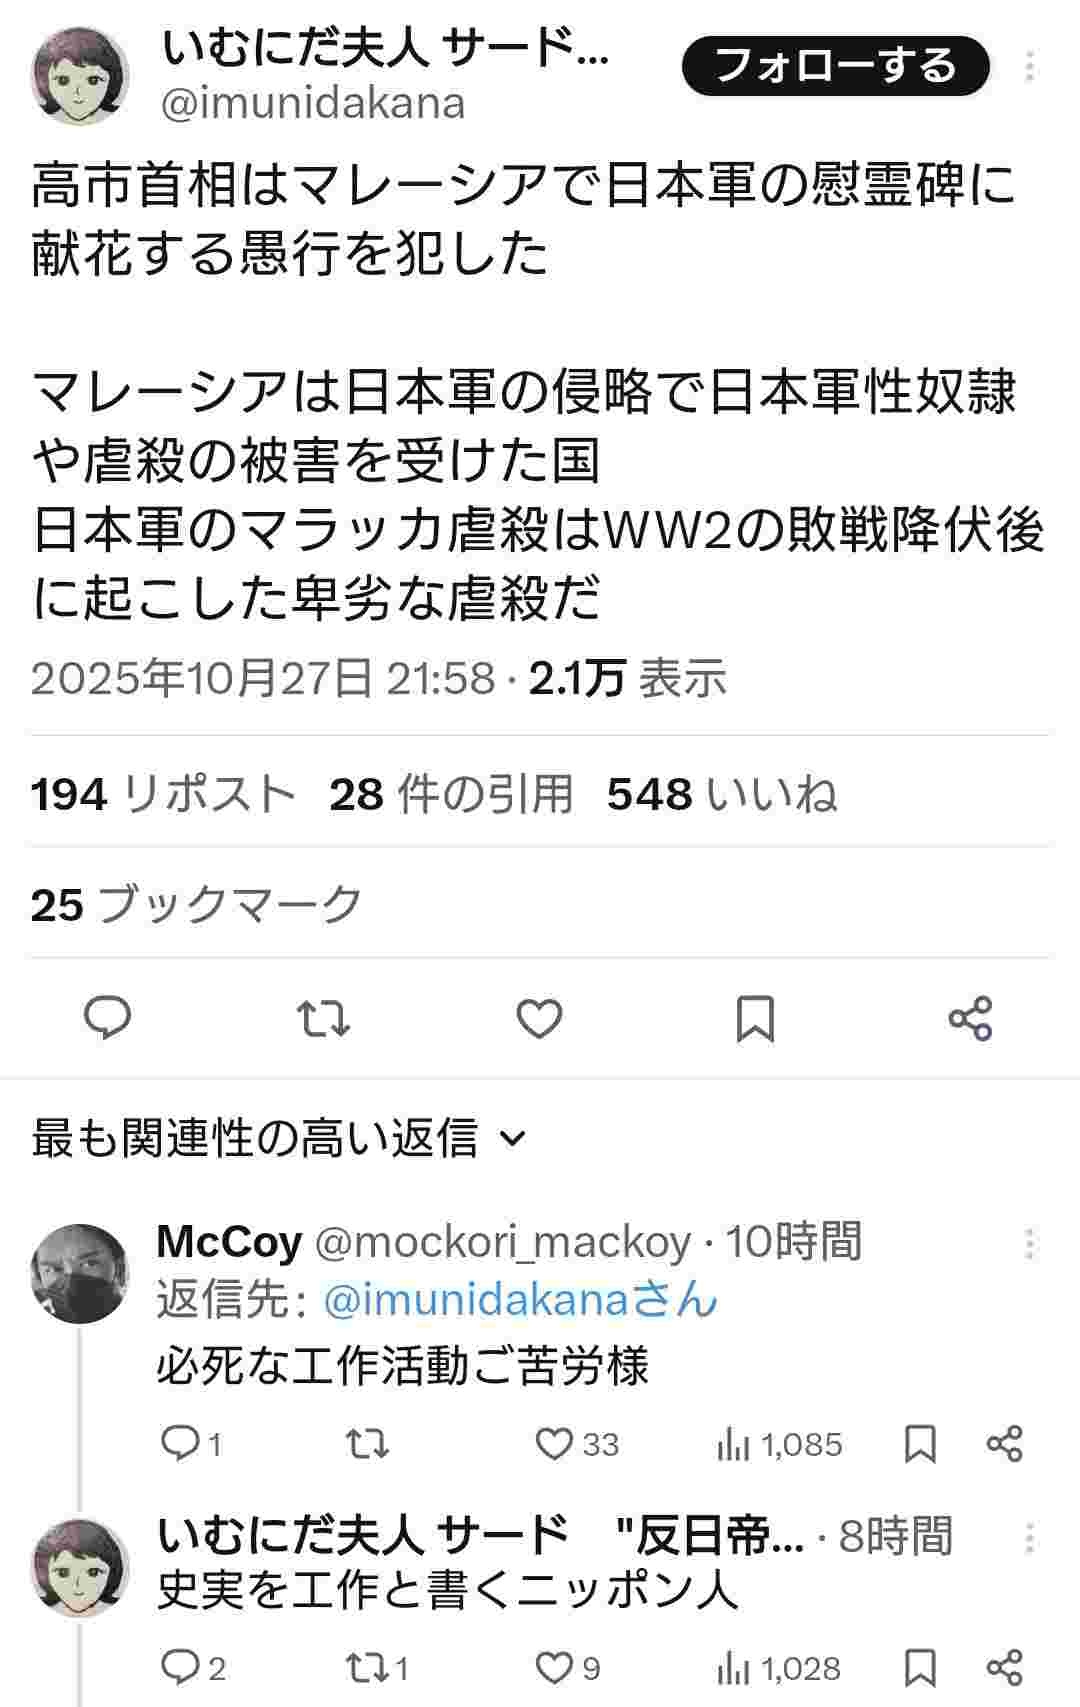
Task: View the 28 quote posts
Action: point(450,795)
